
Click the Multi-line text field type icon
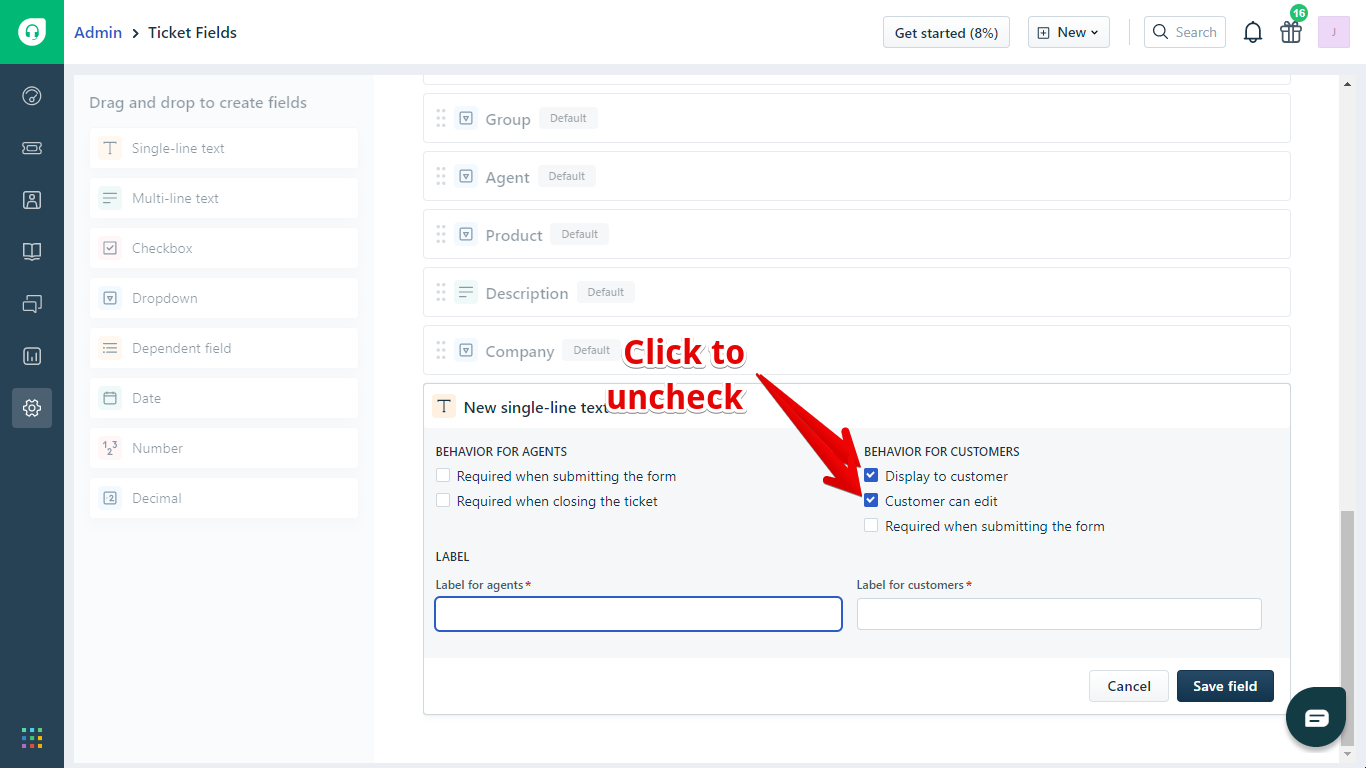110,198
